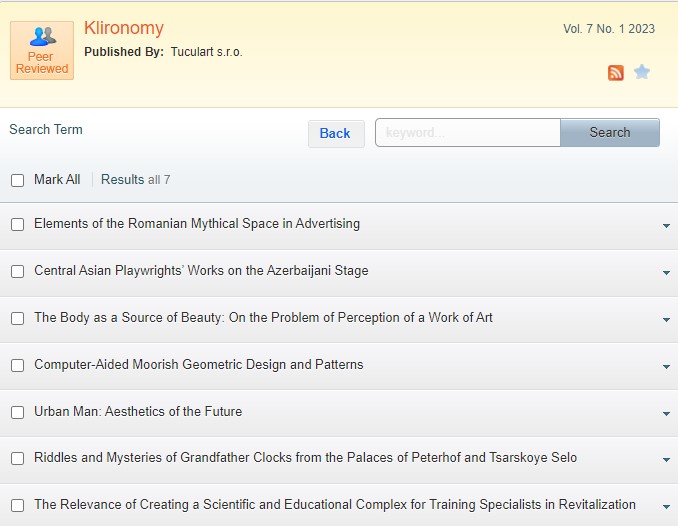This screenshot has width=678, height=526.
Task: Click into the keyword search field
Action: coord(467,132)
